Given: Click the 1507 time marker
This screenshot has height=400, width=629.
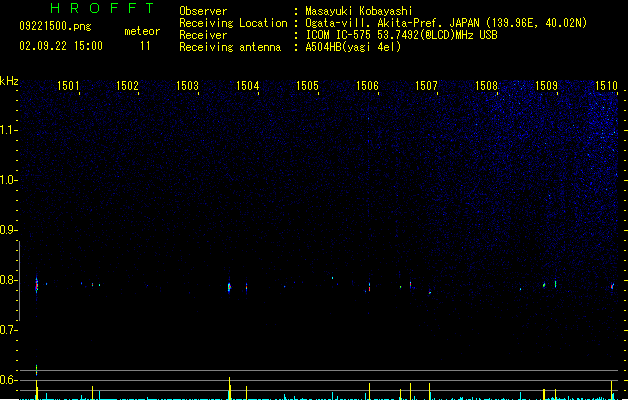Looking at the screenshot, I should (426, 86).
